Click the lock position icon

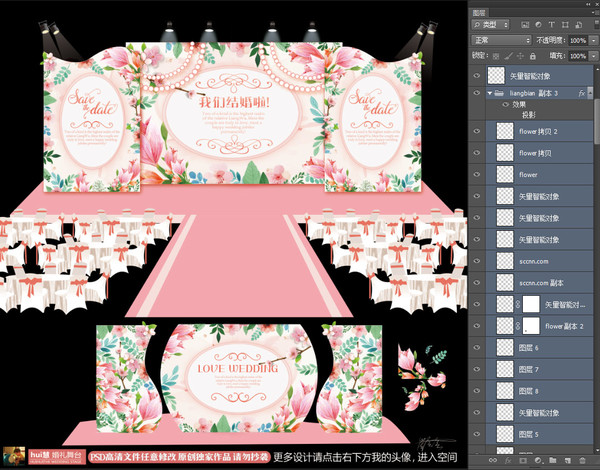(x=520, y=56)
